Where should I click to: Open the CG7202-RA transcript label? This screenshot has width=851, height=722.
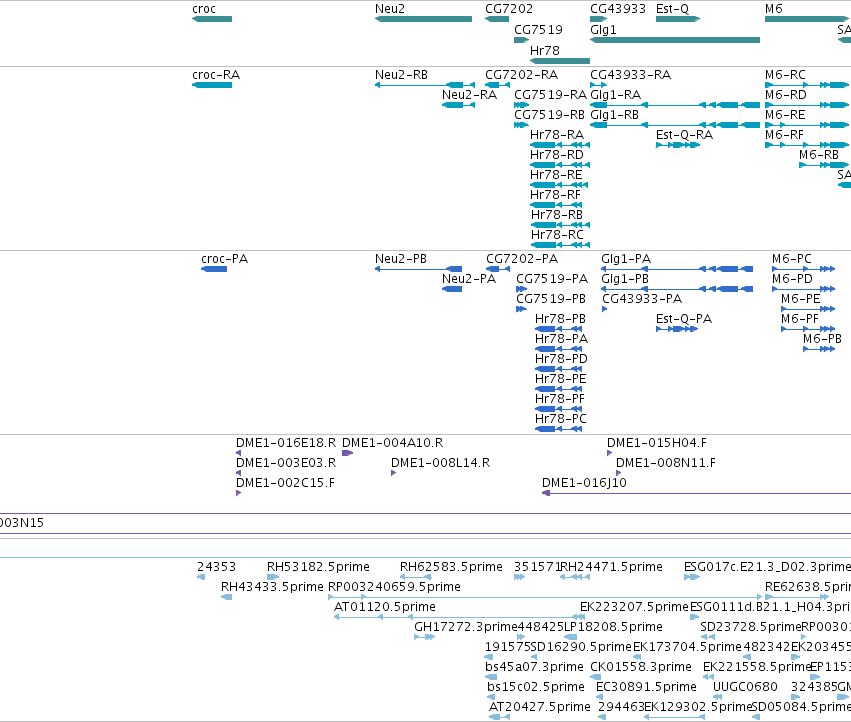pyautogui.click(x=521, y=75)
